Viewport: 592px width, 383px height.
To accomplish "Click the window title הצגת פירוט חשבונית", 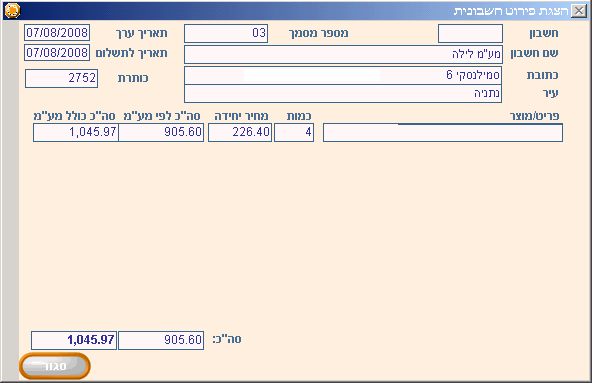I will (x=511, y=11).
